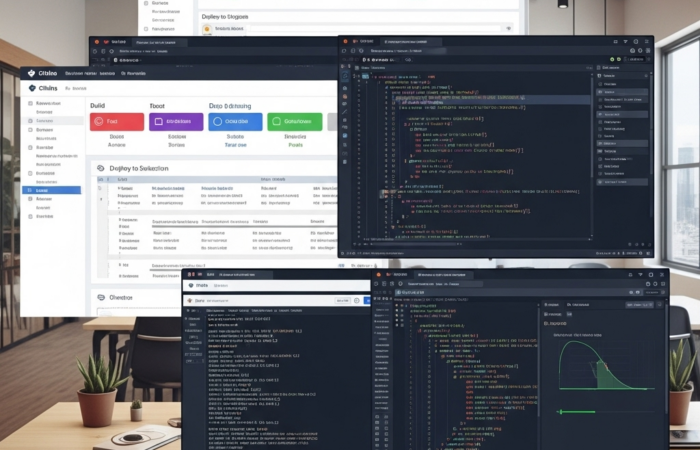Tick the first checkbox in the white sidebar
The height and width of the screenshot is (450, 700).
[31, 103]
